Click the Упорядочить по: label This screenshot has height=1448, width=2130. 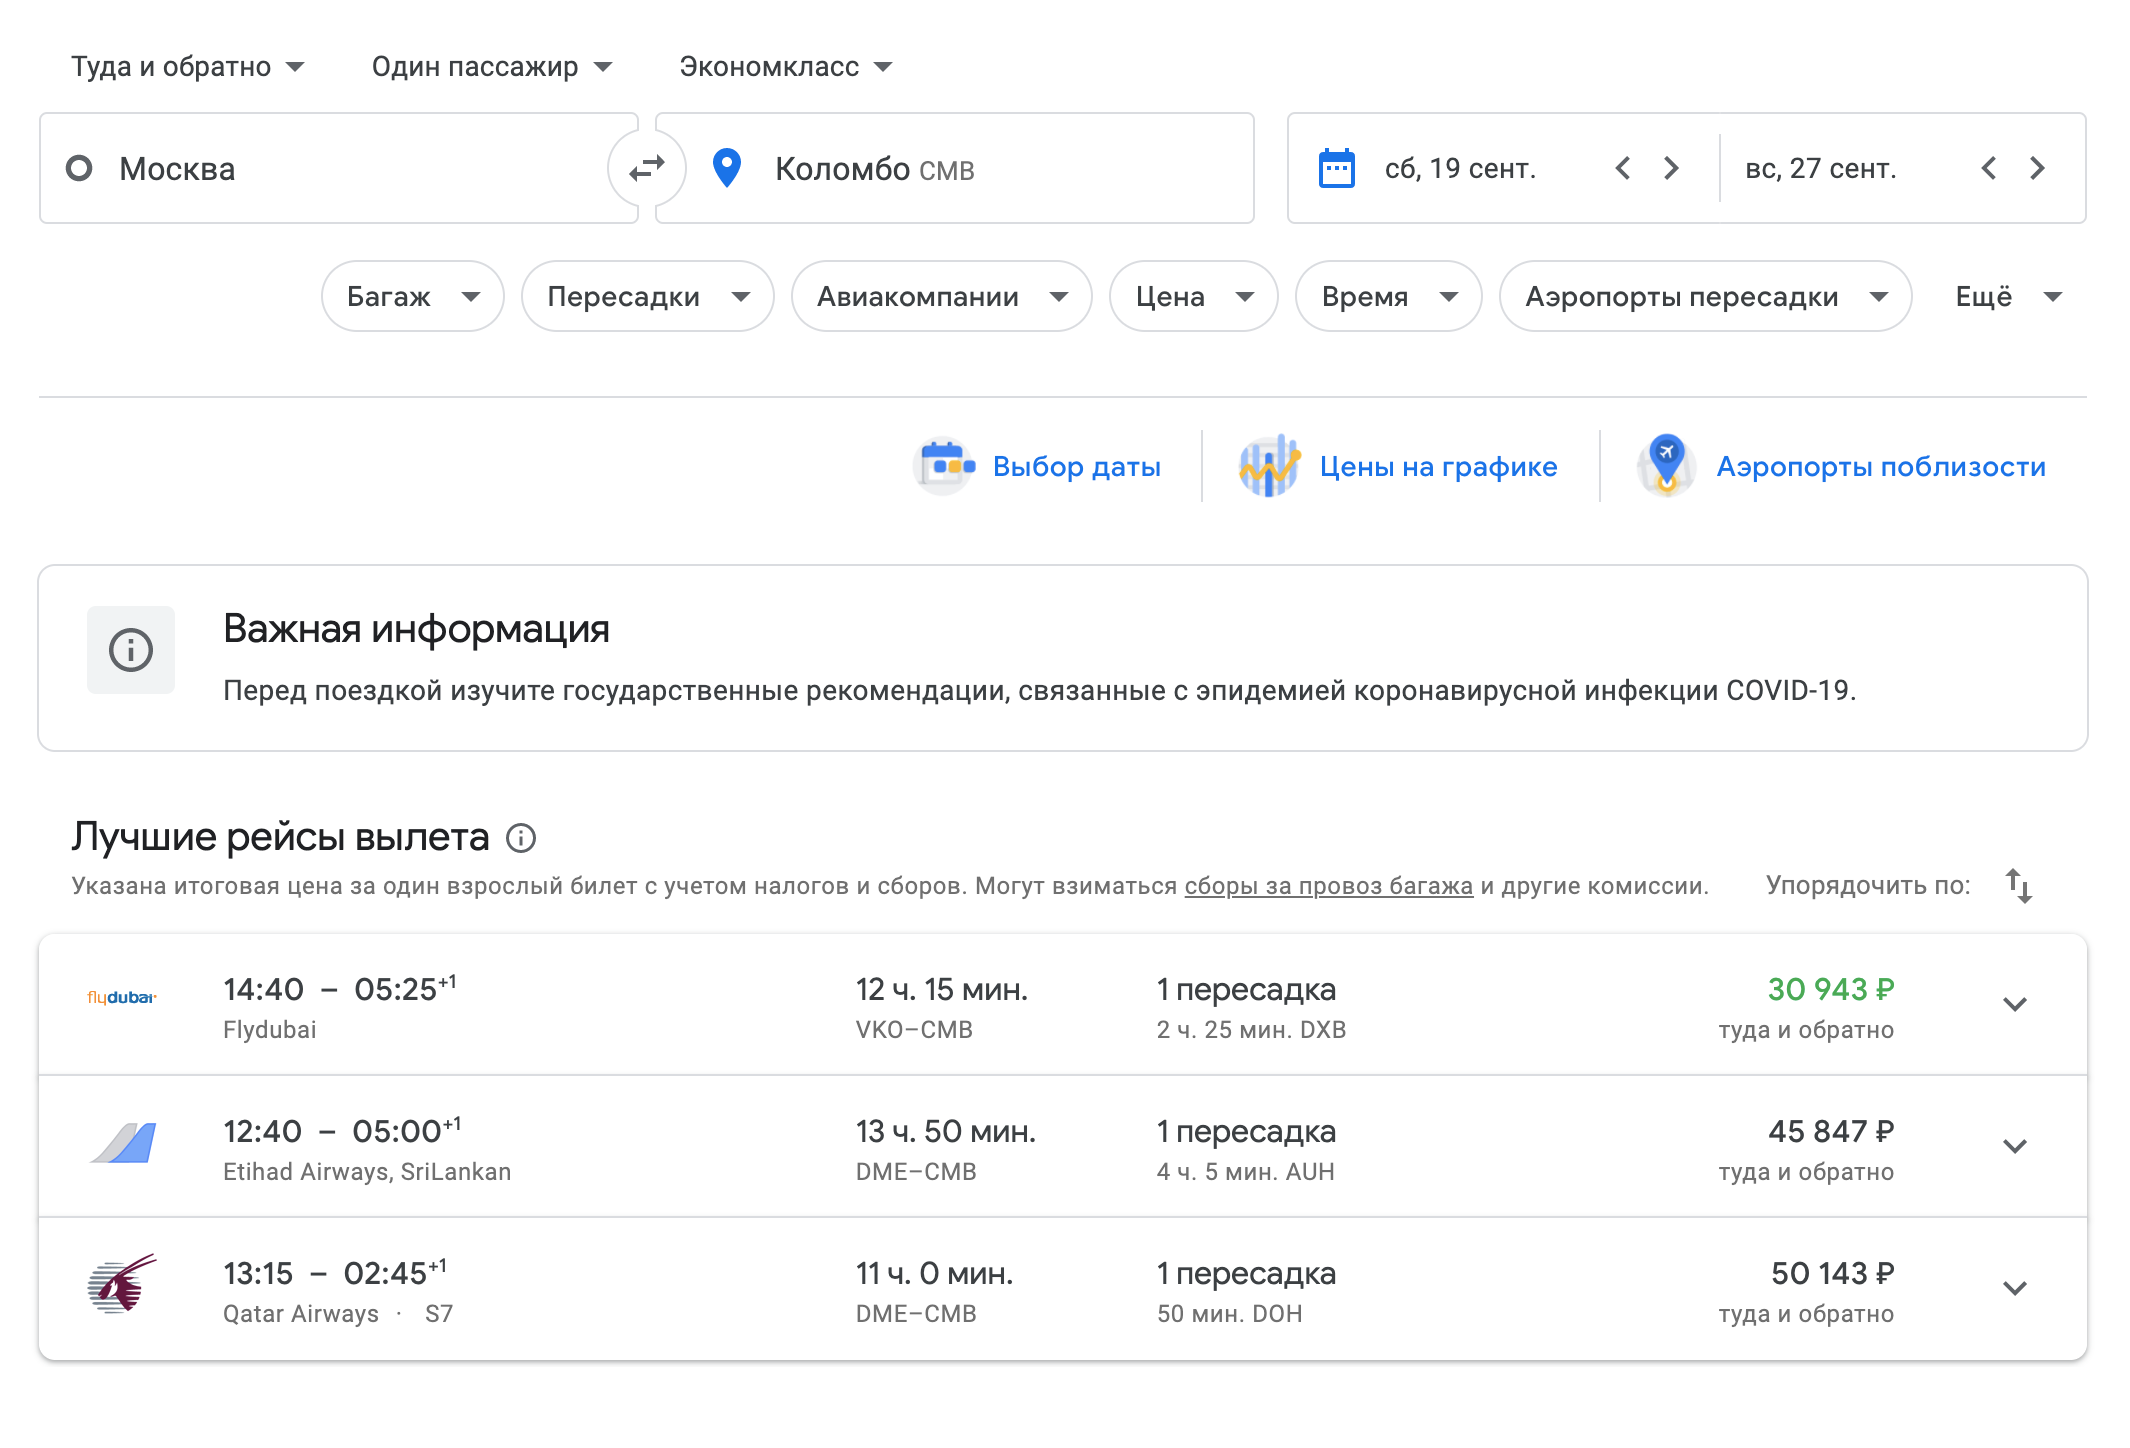tap(1868, 886)
